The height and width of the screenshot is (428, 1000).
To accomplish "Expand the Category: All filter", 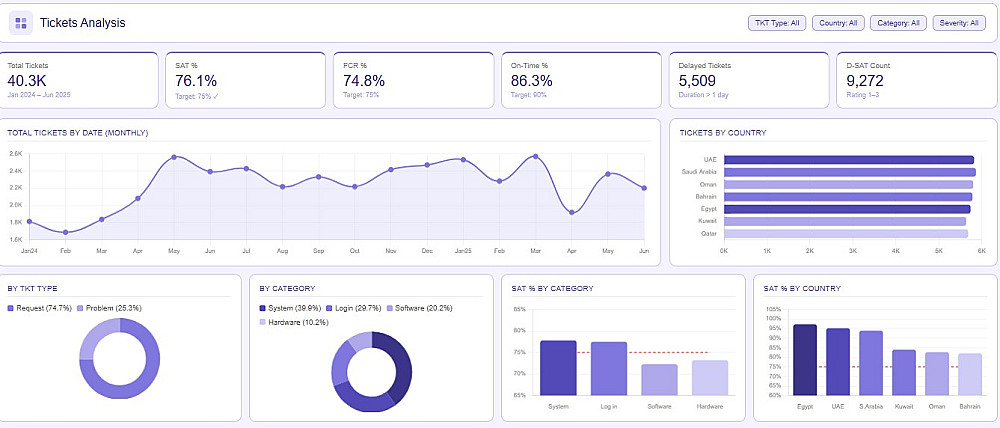I will [898, 23].
